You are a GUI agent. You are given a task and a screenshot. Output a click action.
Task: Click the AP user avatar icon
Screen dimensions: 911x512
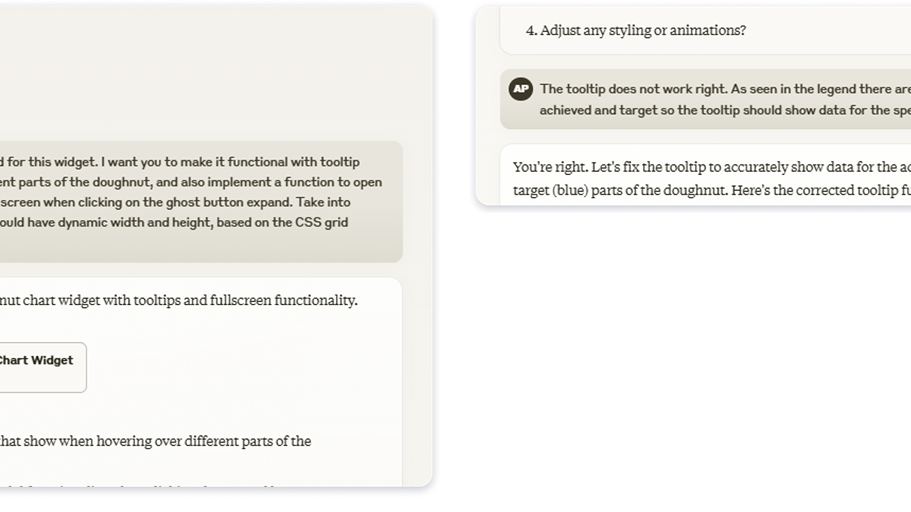[521, 89]
